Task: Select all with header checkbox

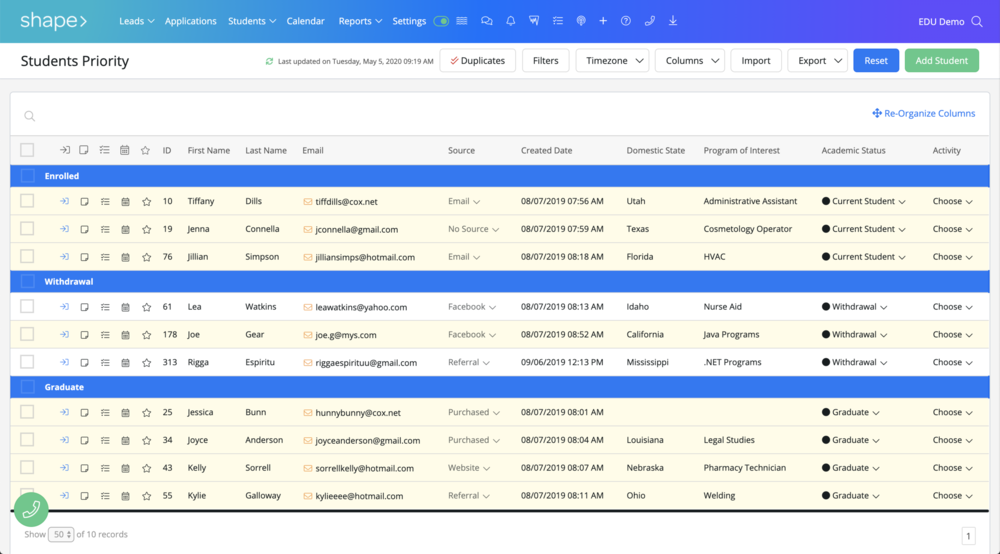Action: coord(27,150)
